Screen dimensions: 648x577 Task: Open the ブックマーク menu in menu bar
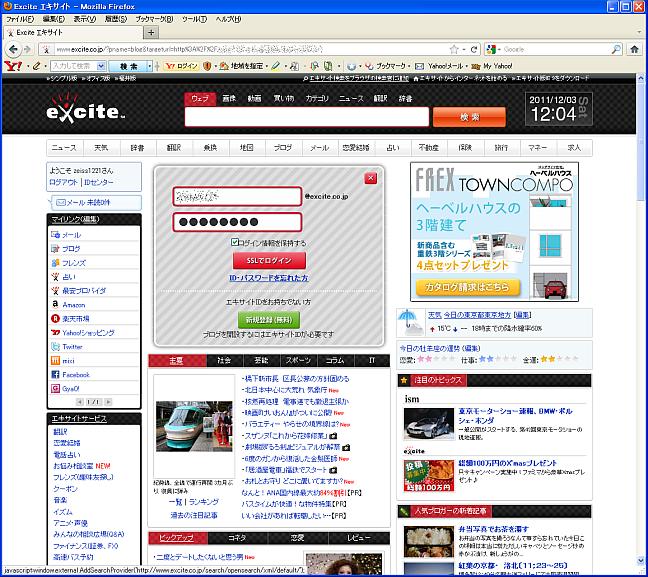[154, 19]
